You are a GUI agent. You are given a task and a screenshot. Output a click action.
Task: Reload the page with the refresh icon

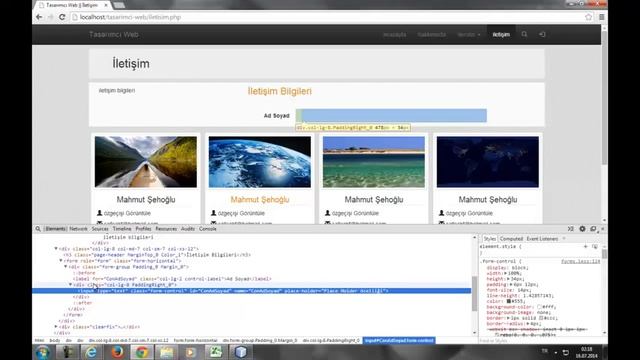[x=62, y=17]
